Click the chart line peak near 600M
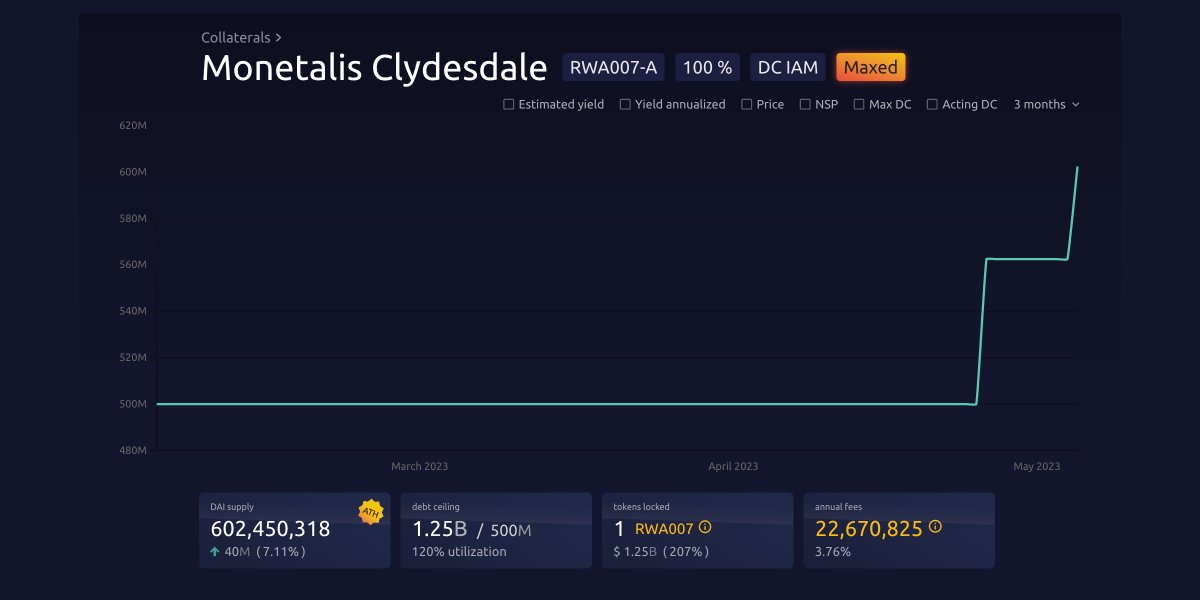1200x600 pixels. (x=1076, y=168)
